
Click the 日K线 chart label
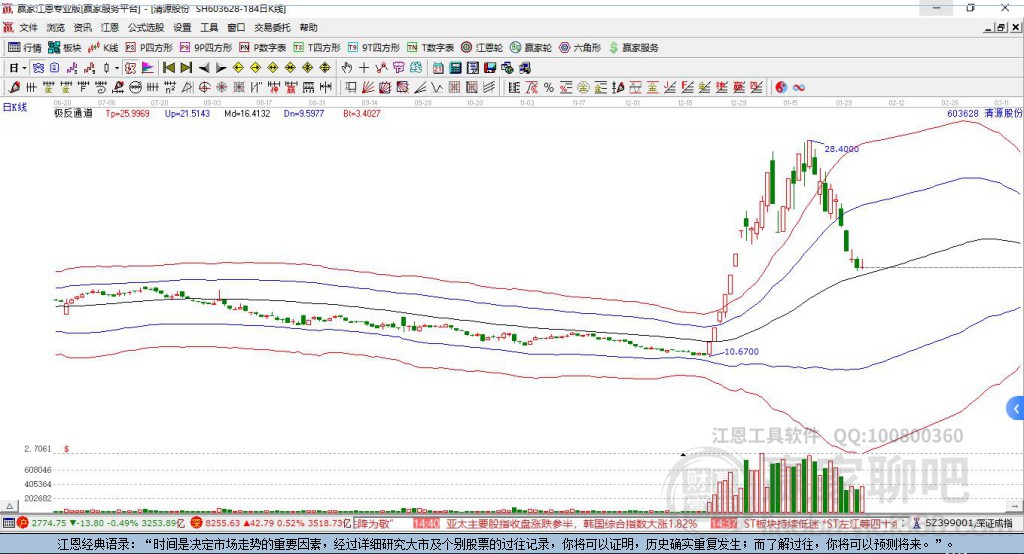point(15,108)
